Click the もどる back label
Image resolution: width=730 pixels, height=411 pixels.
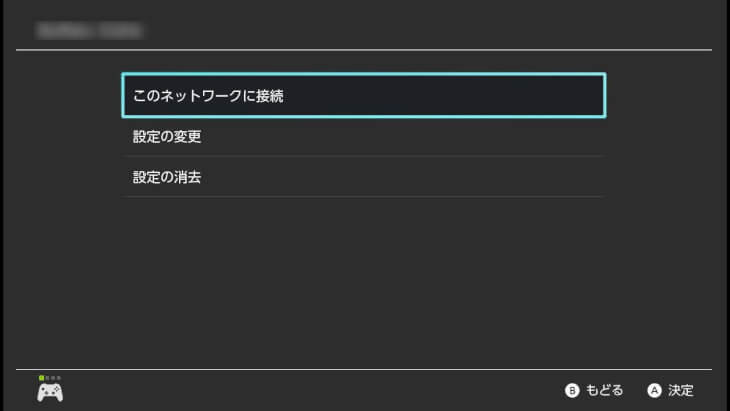pos(605,390)
